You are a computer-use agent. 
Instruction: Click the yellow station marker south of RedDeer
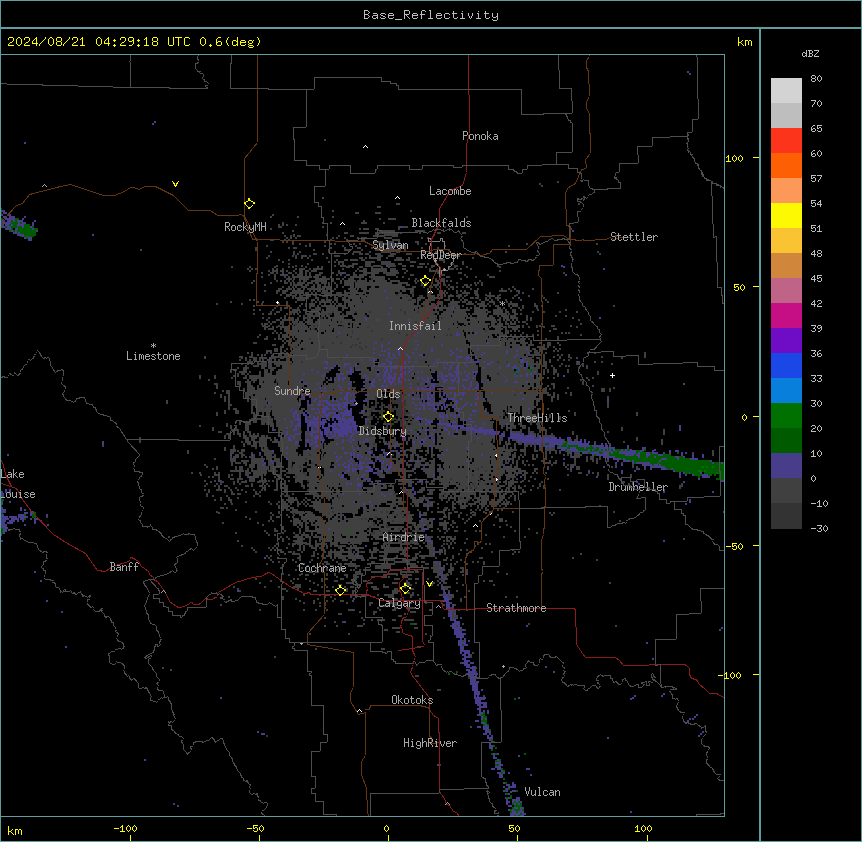[426, 281]
